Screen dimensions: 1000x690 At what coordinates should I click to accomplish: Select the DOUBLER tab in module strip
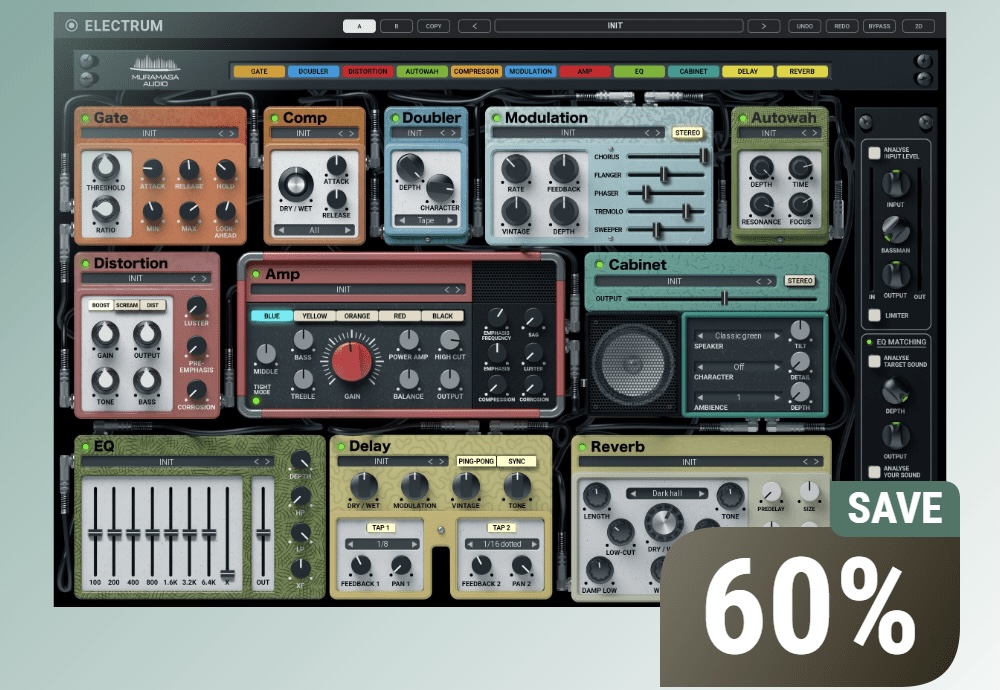point(313,71)
